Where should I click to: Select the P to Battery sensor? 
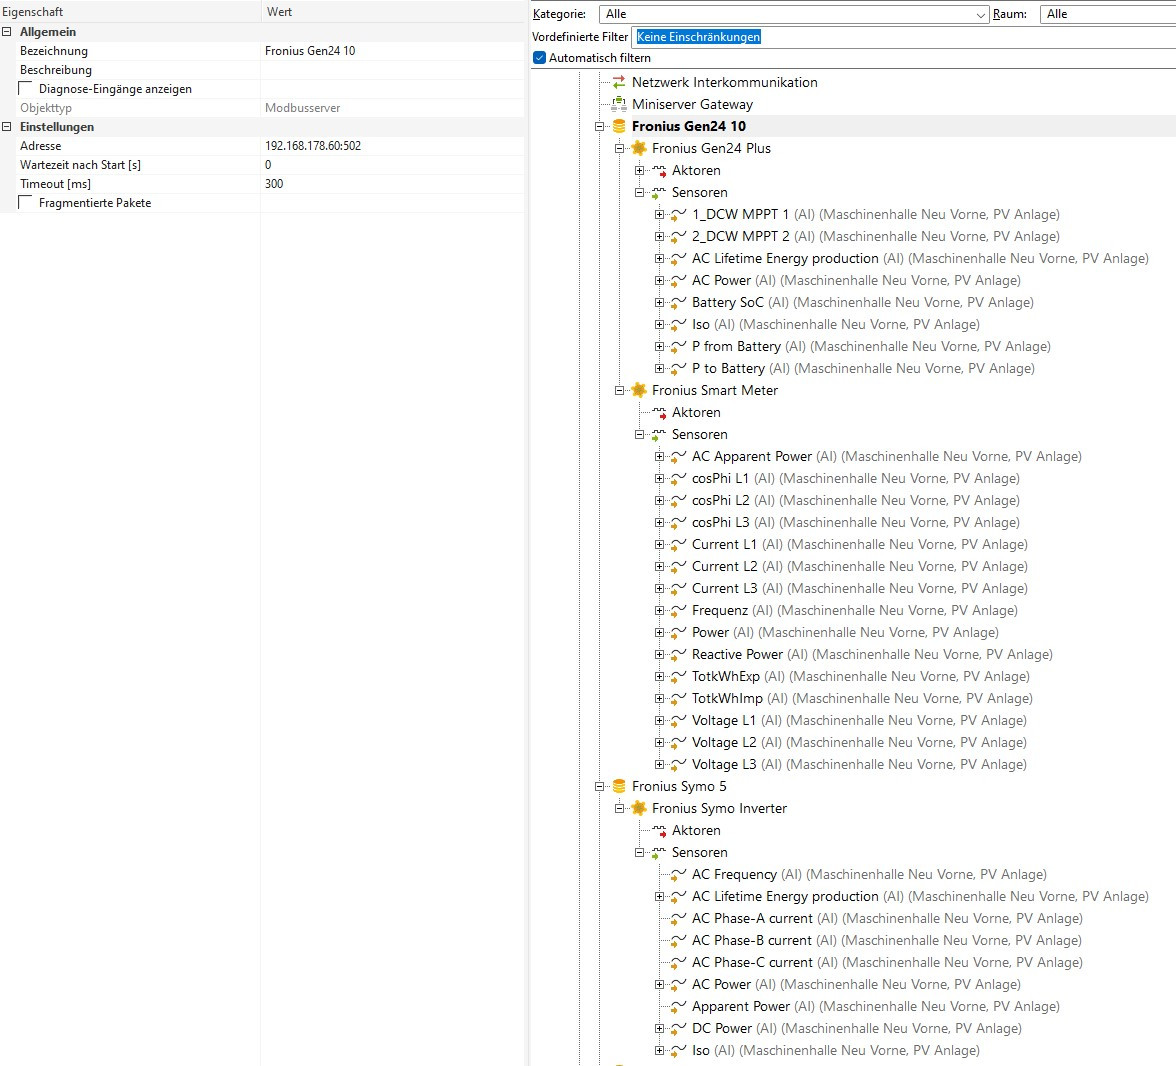[x=862, y=368]
